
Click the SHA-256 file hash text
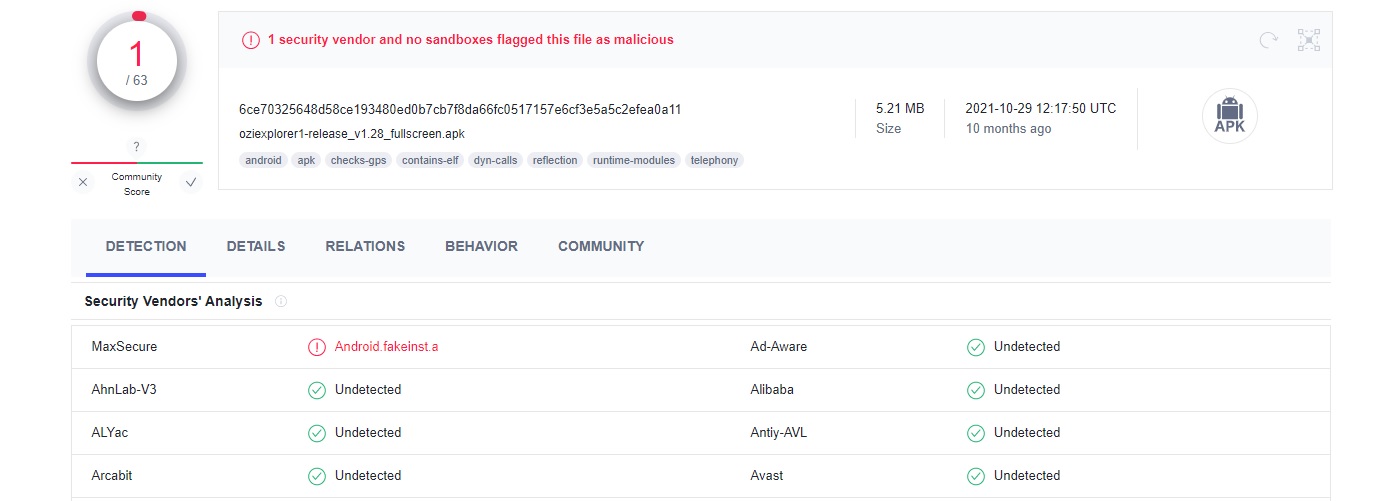coord(460,109)
